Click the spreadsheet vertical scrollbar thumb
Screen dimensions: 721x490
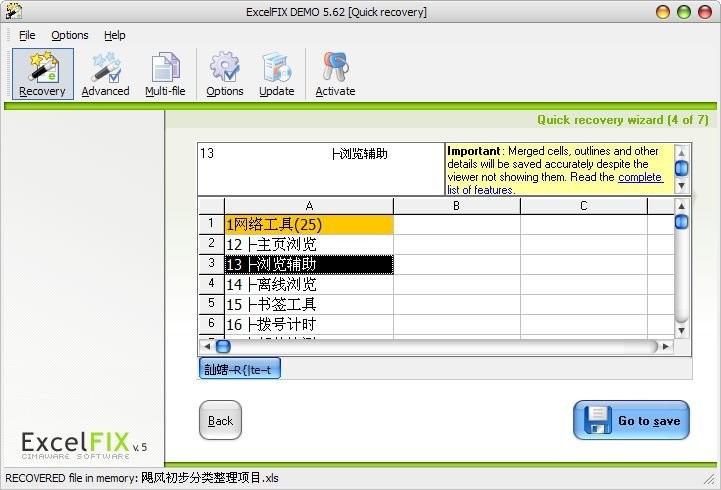tap(681, 221)
